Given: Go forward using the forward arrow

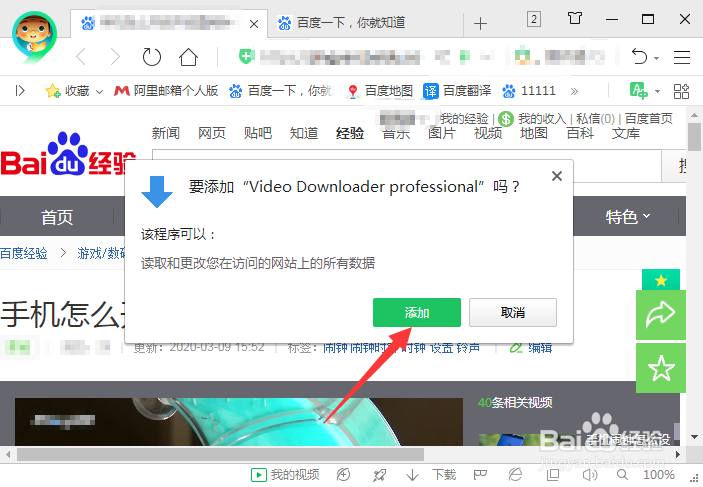Looking at the screenshot, I should pos(115,57).
